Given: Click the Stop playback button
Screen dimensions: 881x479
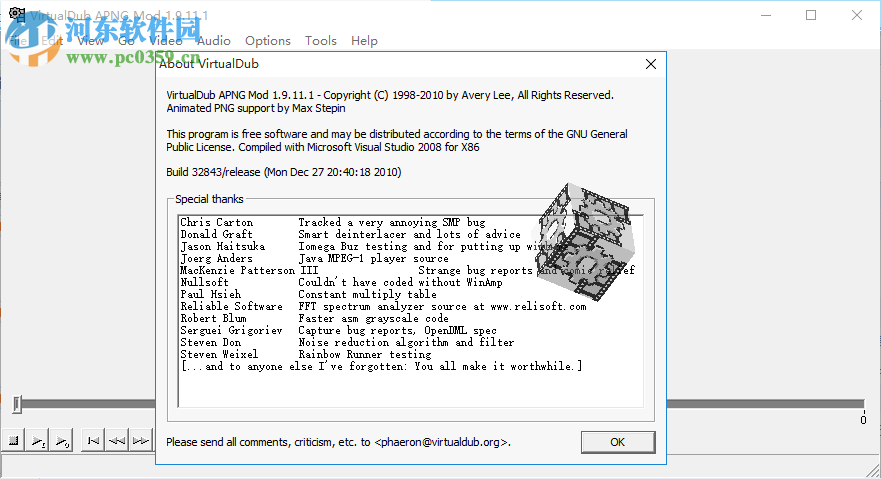Looking at the screenshot, I should point(13,441).
